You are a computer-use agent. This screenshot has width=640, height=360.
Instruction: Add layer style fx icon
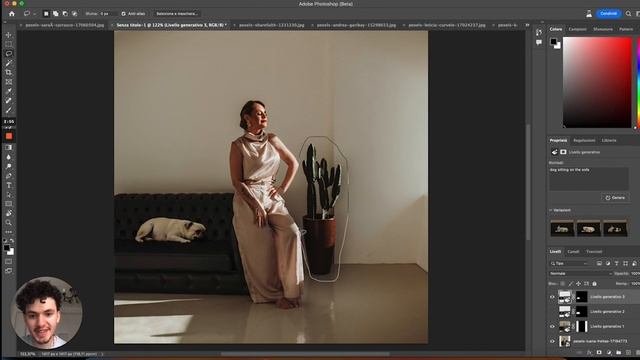point(589,352)
